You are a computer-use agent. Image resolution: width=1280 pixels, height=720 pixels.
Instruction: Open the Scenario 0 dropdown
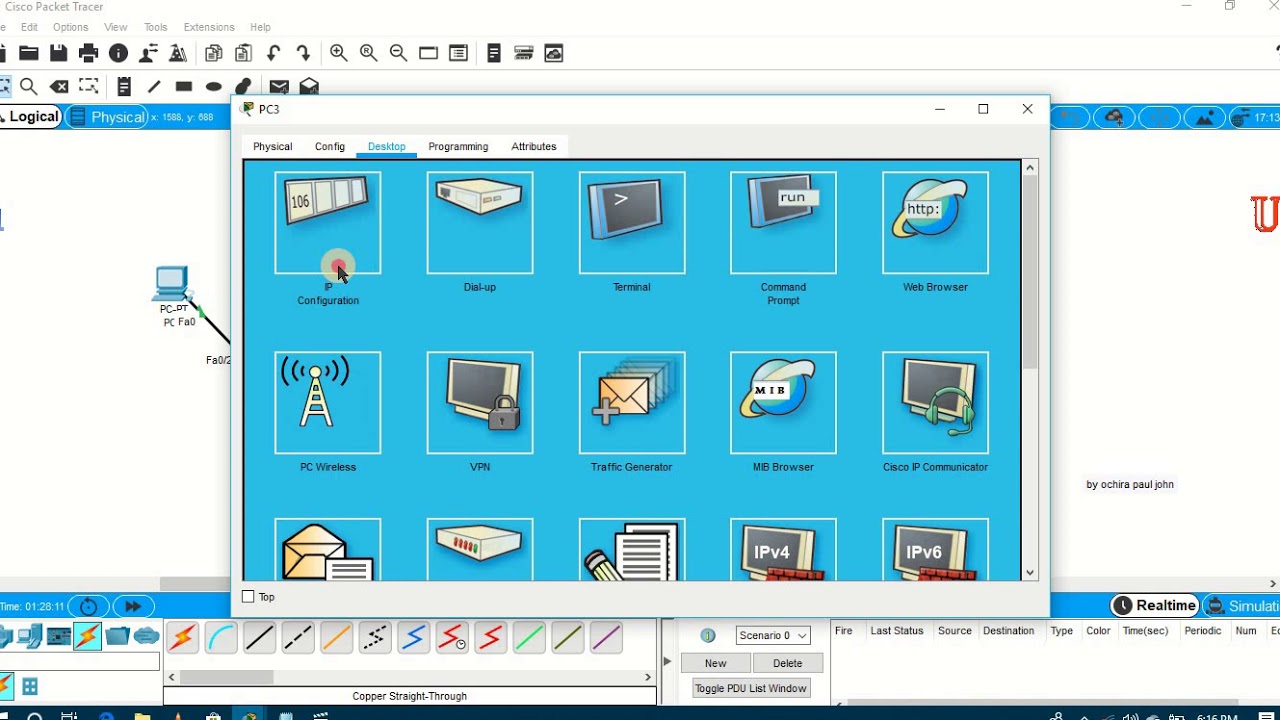point(773,635)
